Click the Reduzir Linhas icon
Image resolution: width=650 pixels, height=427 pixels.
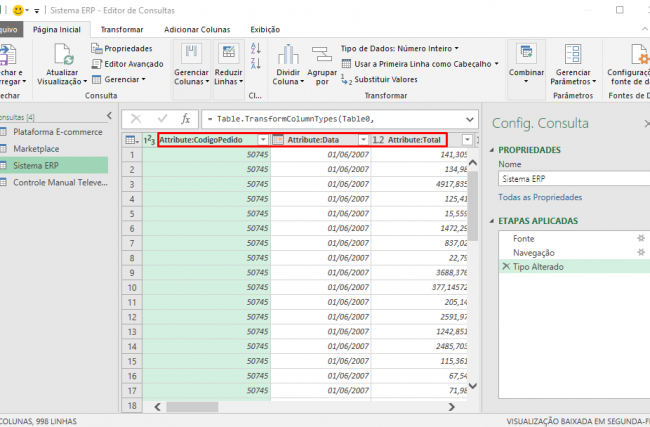coord(228,54)
